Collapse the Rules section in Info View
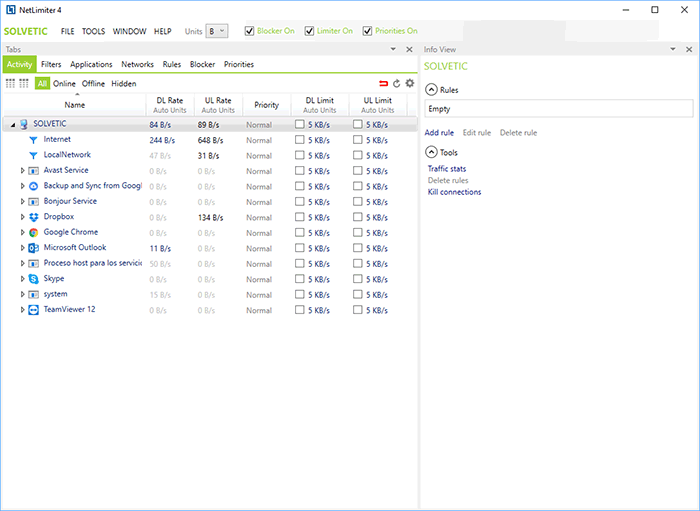This screenshot has width=700, height=511. (x=431, y=90)
